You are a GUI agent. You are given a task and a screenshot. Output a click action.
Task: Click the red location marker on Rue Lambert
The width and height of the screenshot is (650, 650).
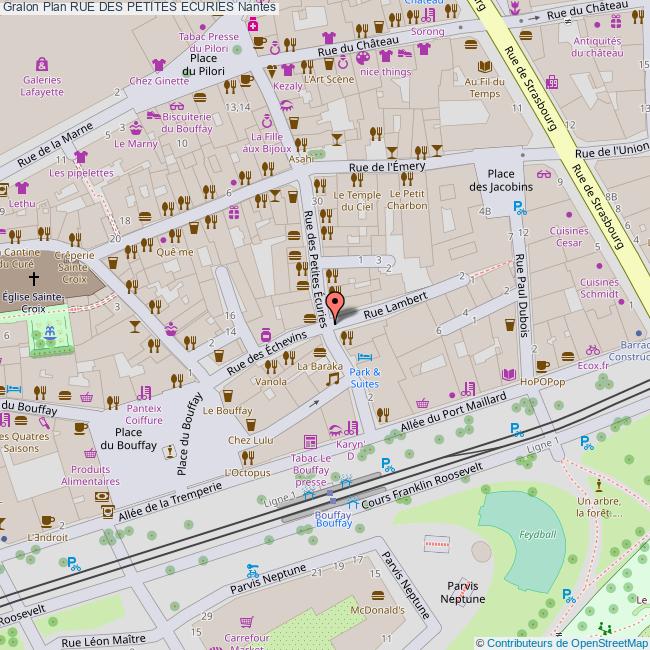[x=337, y=304]
